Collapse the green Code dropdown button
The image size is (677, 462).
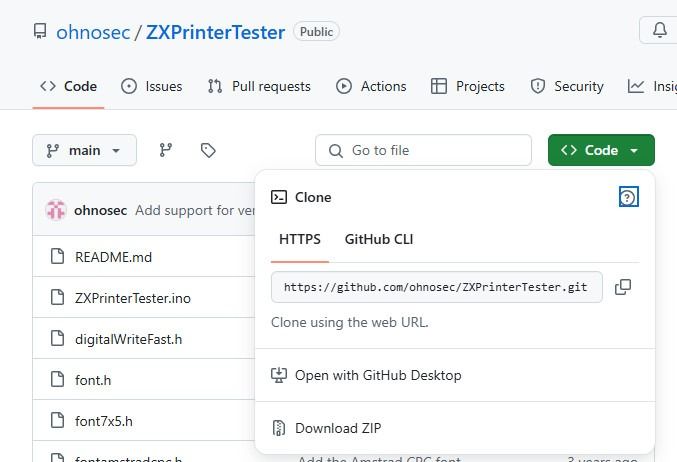601,150
